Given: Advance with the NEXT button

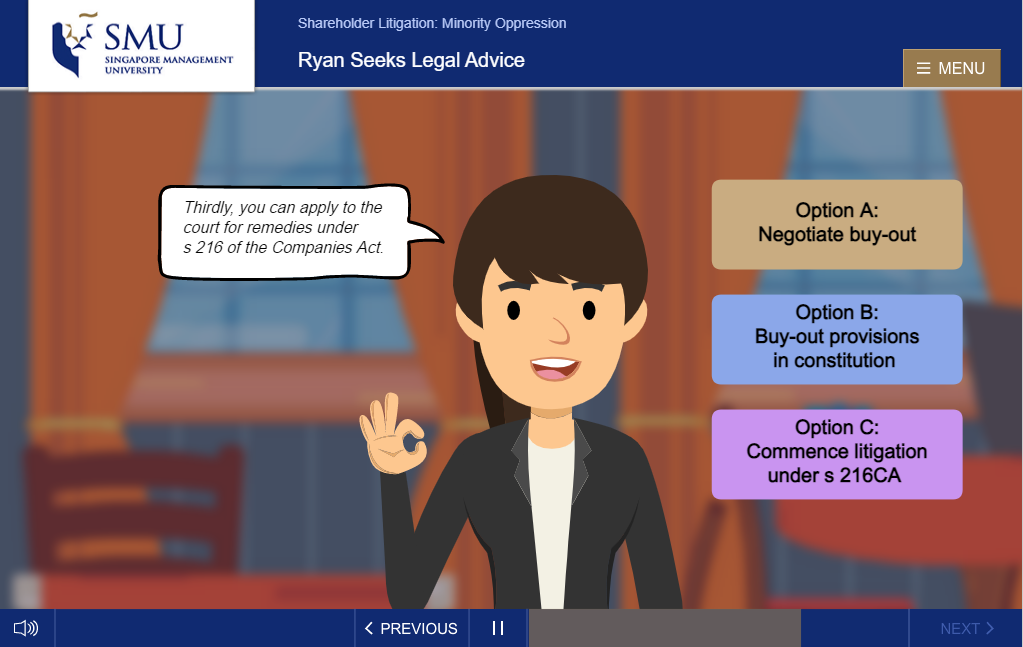Looking at the screenshot, I should pos(966,628).
